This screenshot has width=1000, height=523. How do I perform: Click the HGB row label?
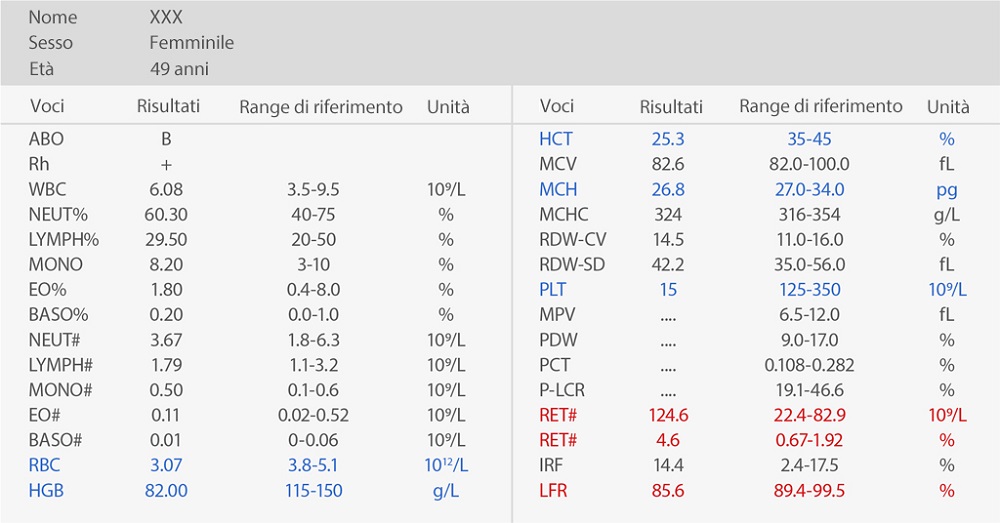tap(47, 490)
